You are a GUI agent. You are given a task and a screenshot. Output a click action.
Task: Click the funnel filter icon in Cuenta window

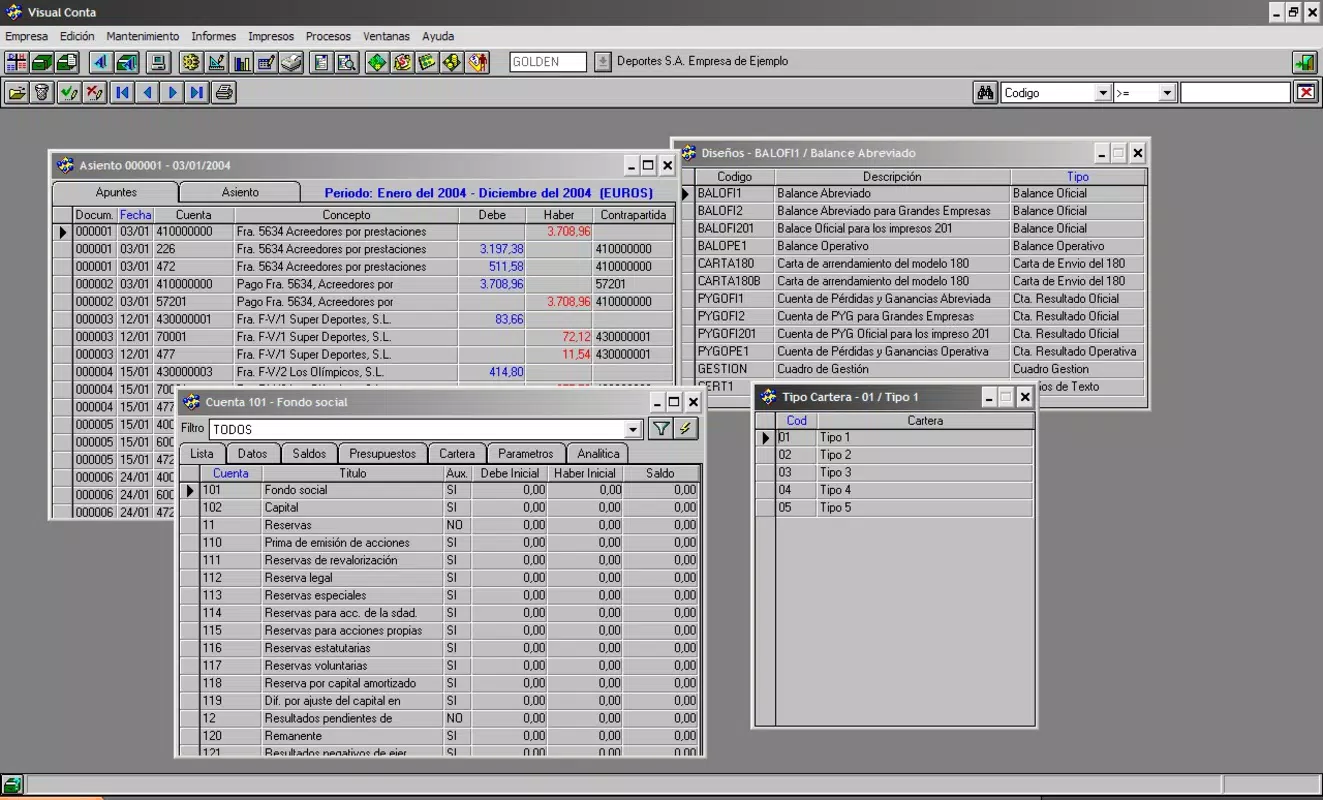click(x=661, y=429)
